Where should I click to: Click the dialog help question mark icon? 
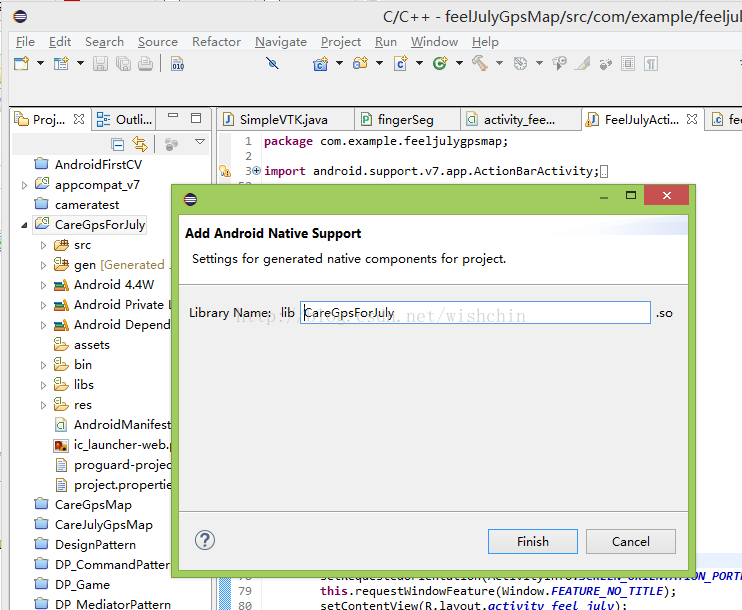(x=205, y=540)
